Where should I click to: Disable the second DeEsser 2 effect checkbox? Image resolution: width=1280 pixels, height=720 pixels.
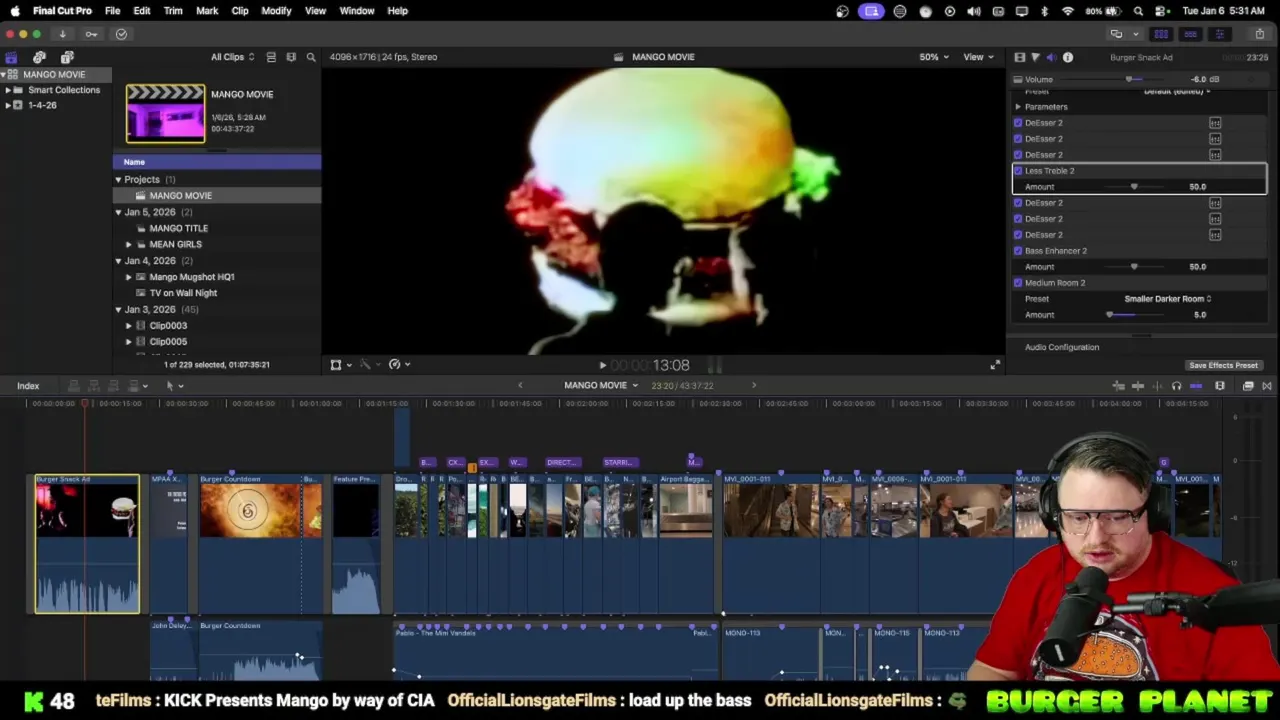pyautogui.click(x=1018, y=139)
